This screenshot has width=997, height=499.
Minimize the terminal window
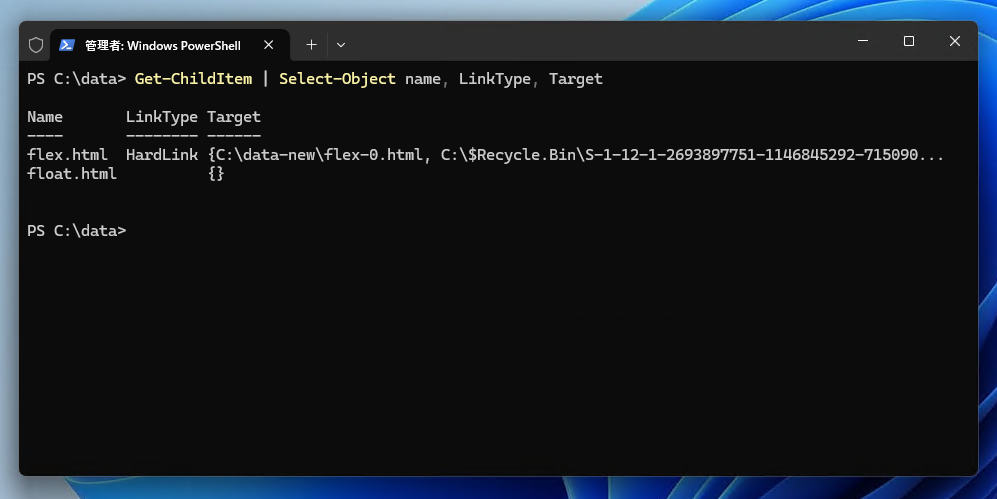(863, 41)
